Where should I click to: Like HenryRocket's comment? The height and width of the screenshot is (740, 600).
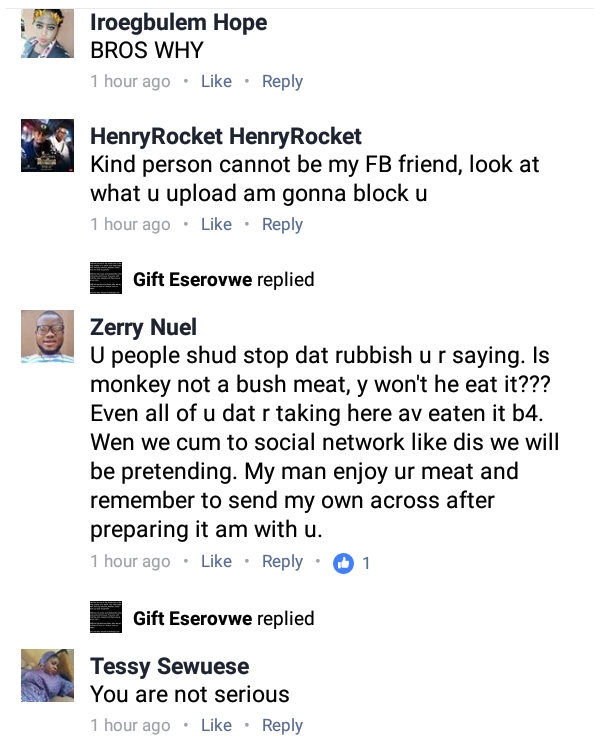point(216,224)
